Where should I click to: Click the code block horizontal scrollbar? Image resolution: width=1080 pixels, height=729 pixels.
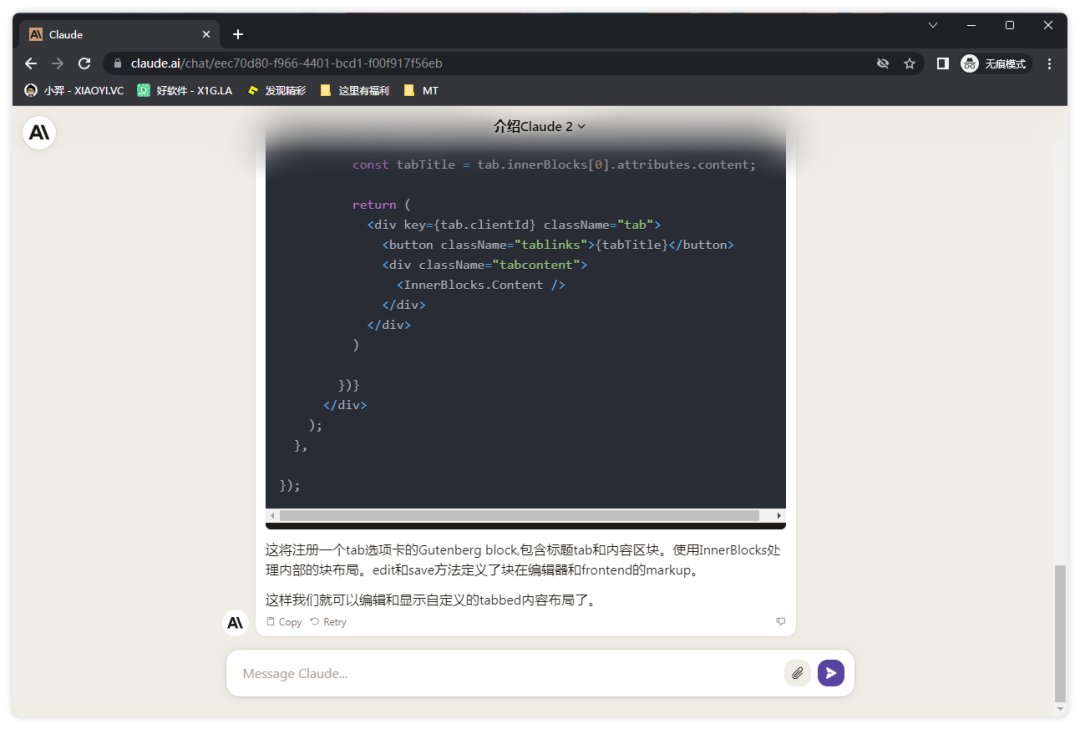coord(519,516)
